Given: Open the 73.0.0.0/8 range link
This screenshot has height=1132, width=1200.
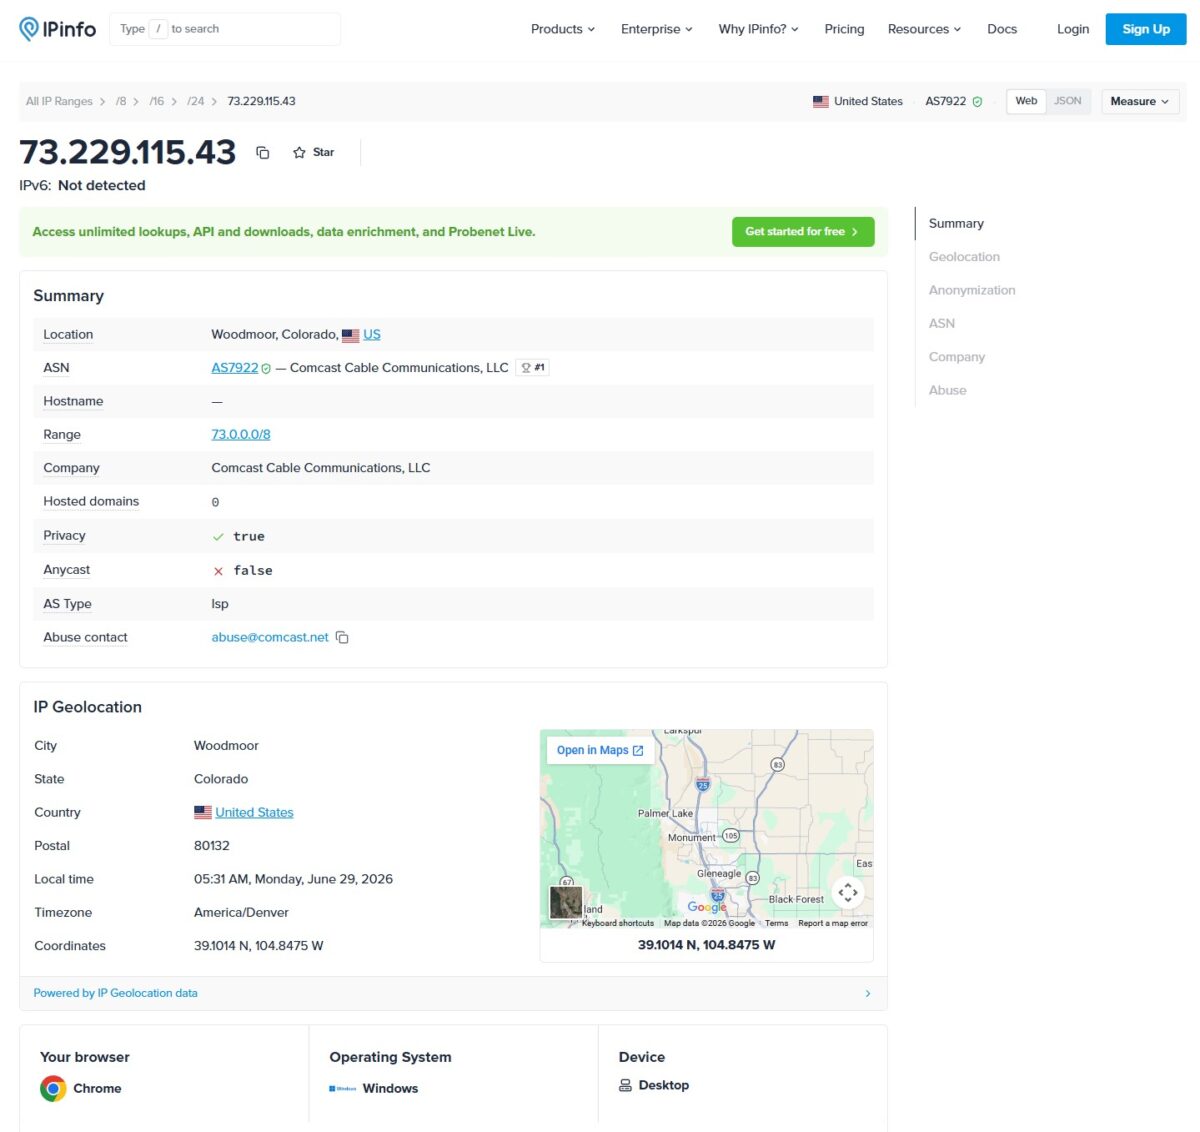Looking at the screenshot, I should [241, 435].
